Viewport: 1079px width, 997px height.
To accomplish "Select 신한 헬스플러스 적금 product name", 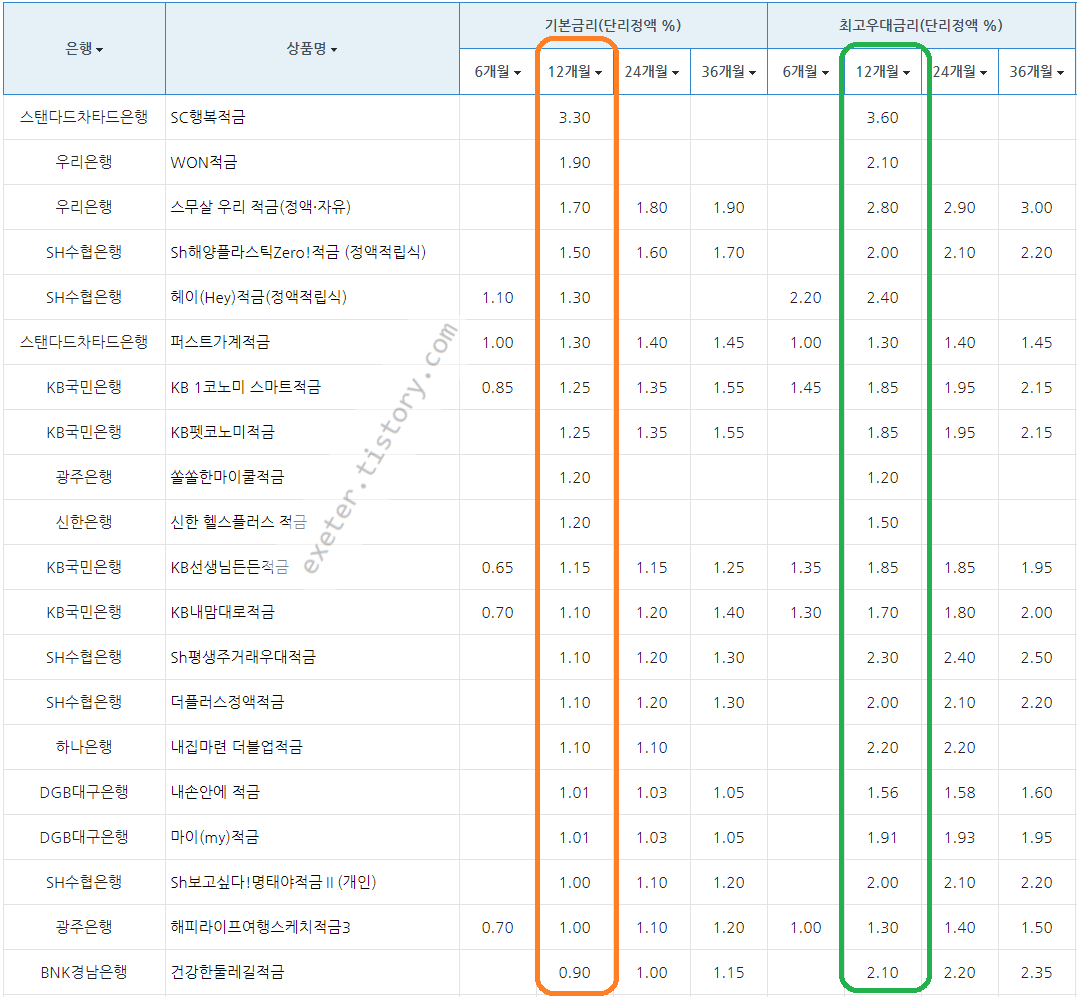I will coord(239,522).
